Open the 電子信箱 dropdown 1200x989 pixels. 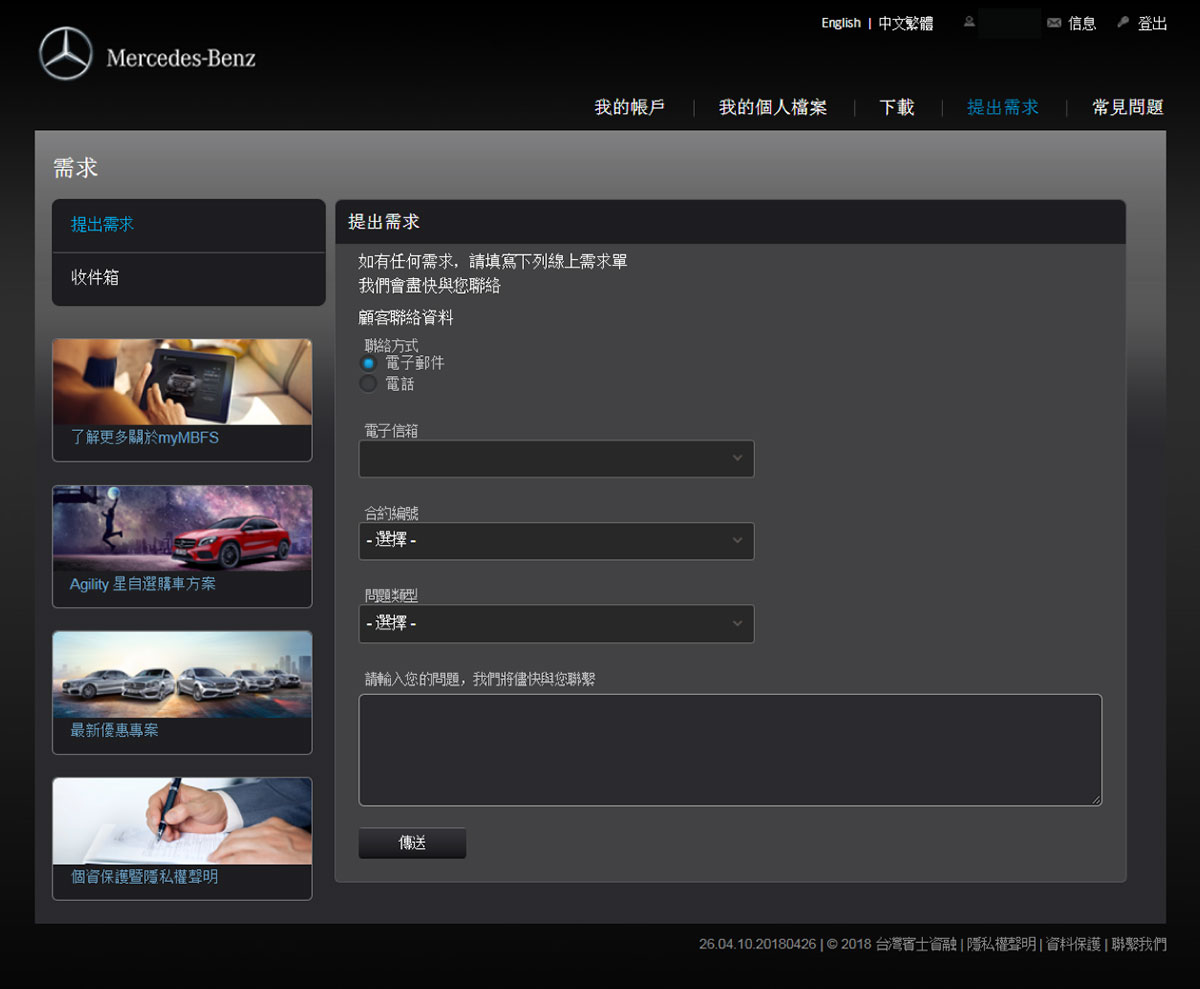click(x=556, y=459)
